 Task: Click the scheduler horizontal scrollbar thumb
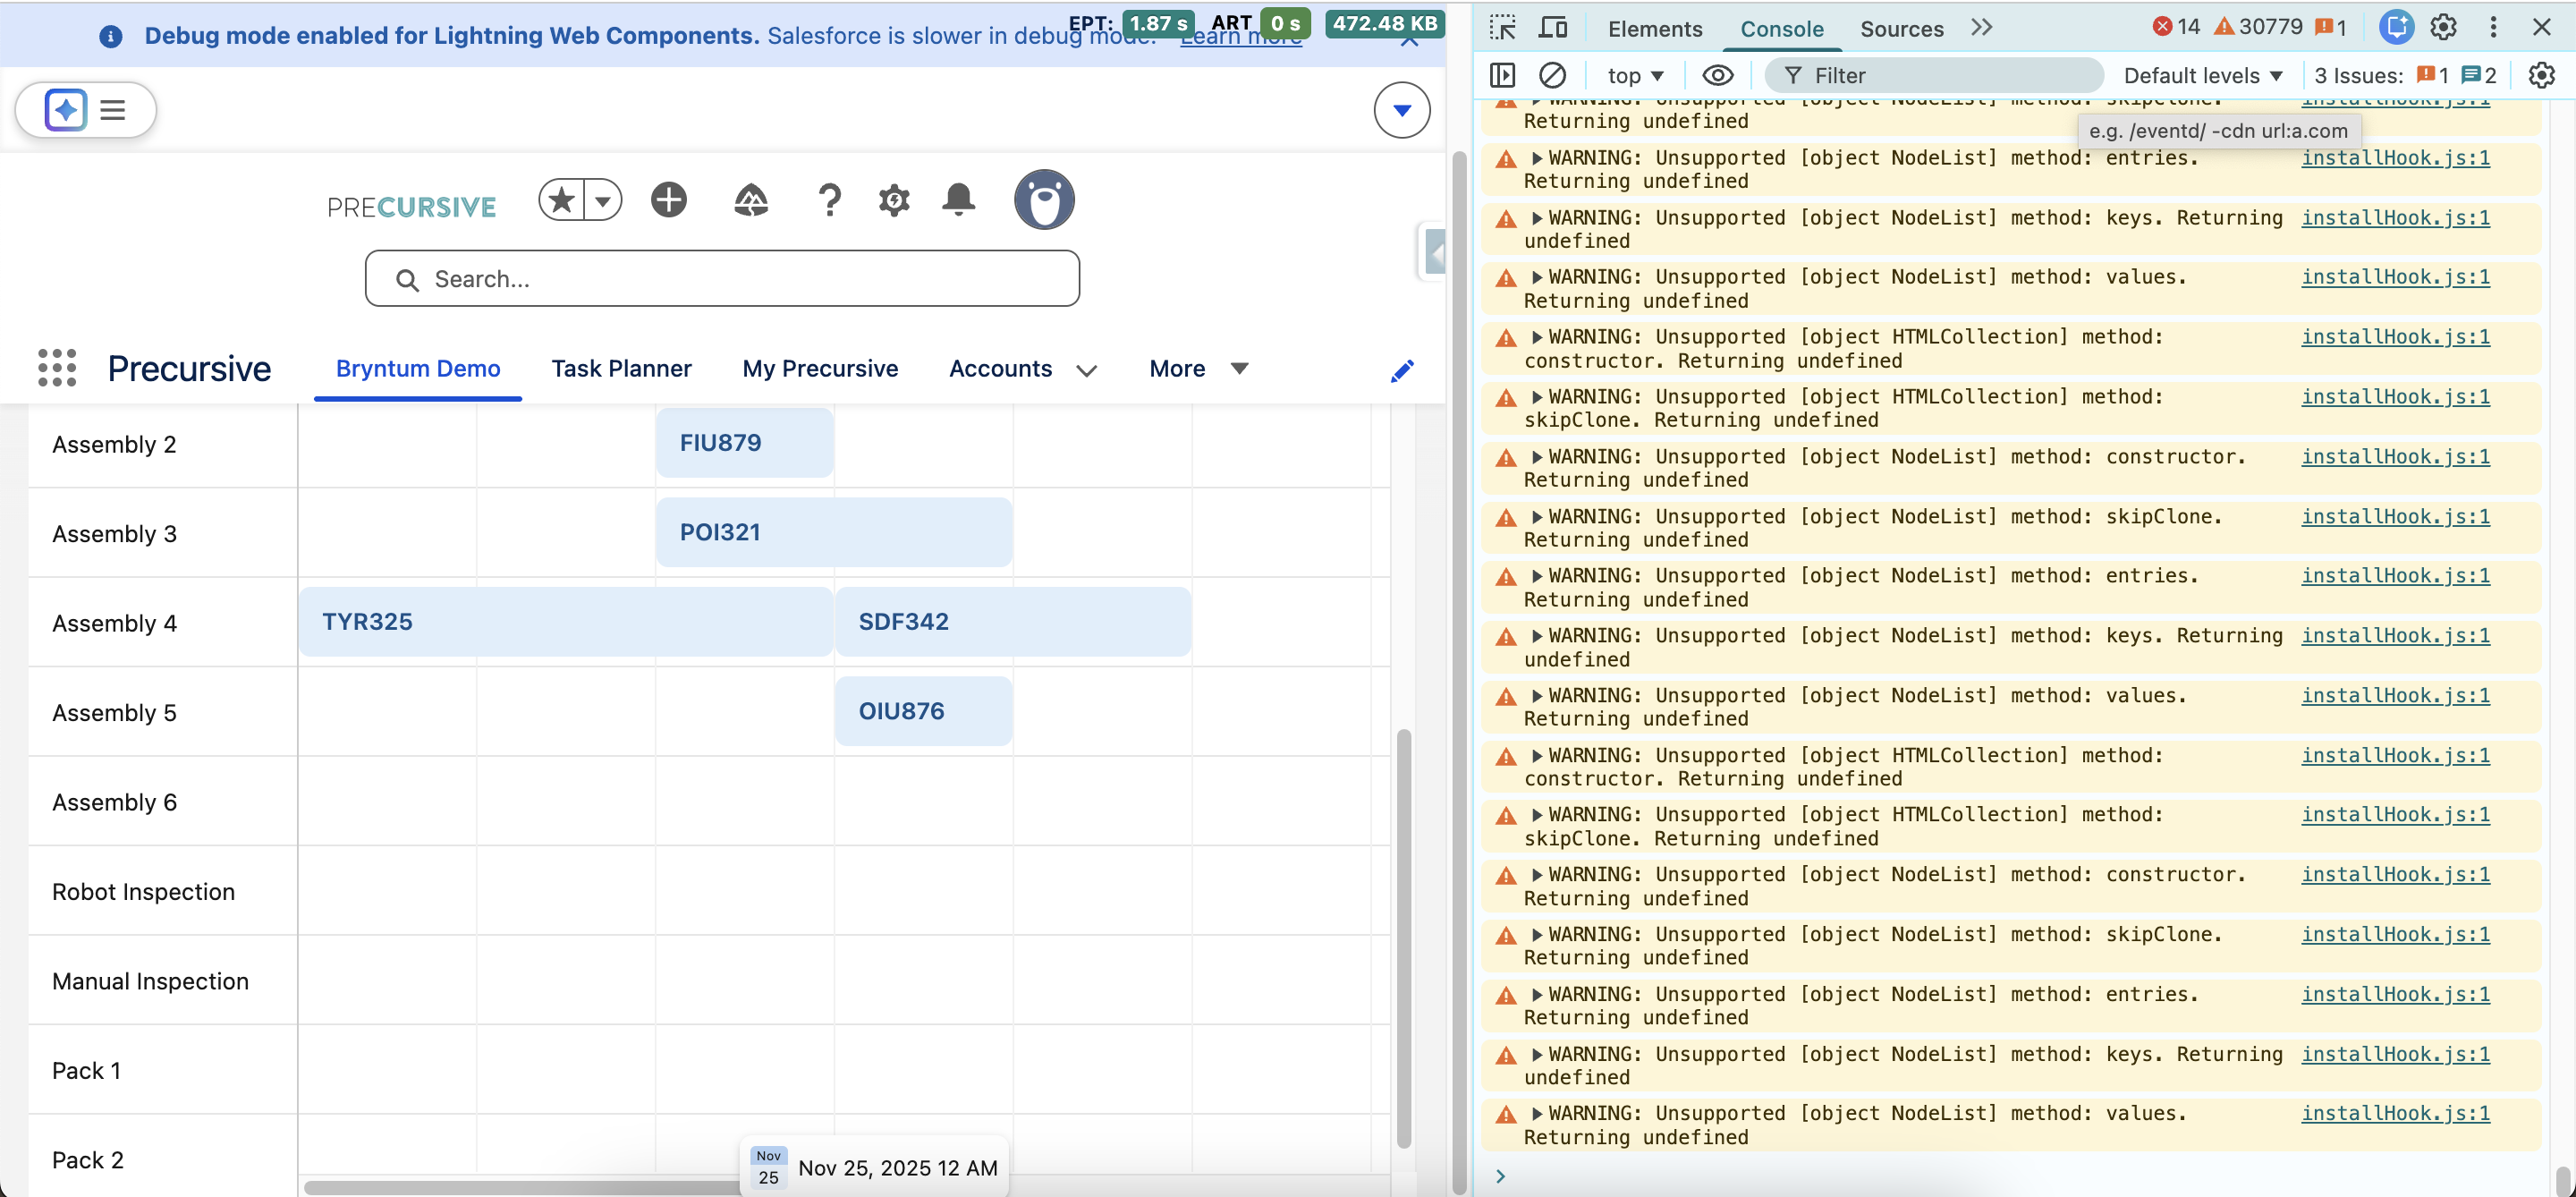pyautogui.click(x=520, y=1187)
